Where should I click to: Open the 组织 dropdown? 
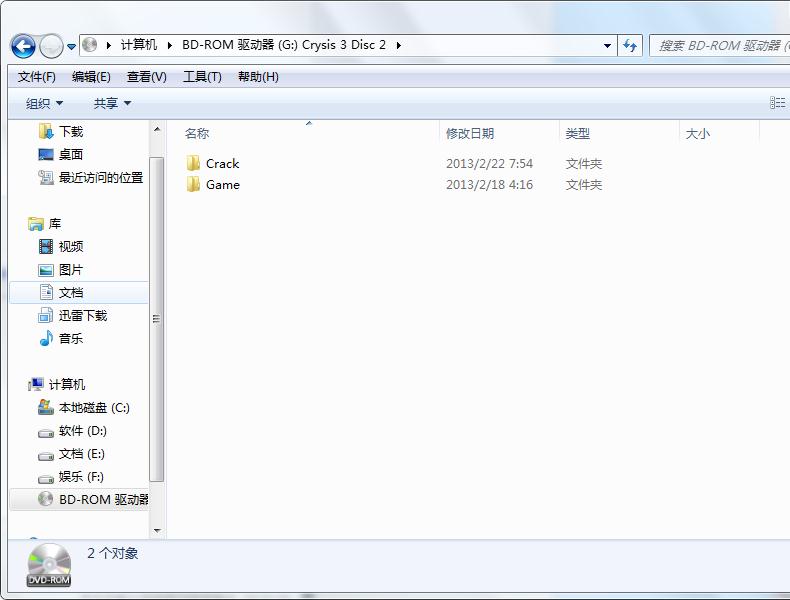(44, 103)
